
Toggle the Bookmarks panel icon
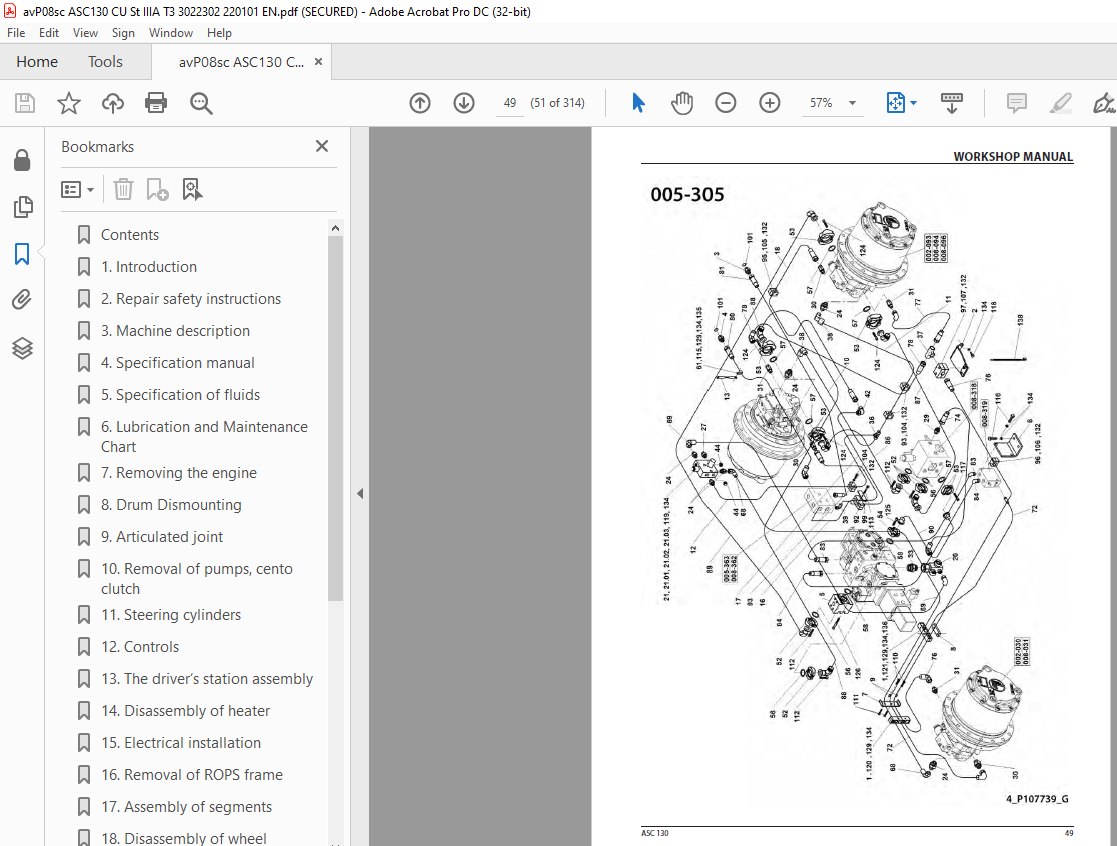point(22,254)
